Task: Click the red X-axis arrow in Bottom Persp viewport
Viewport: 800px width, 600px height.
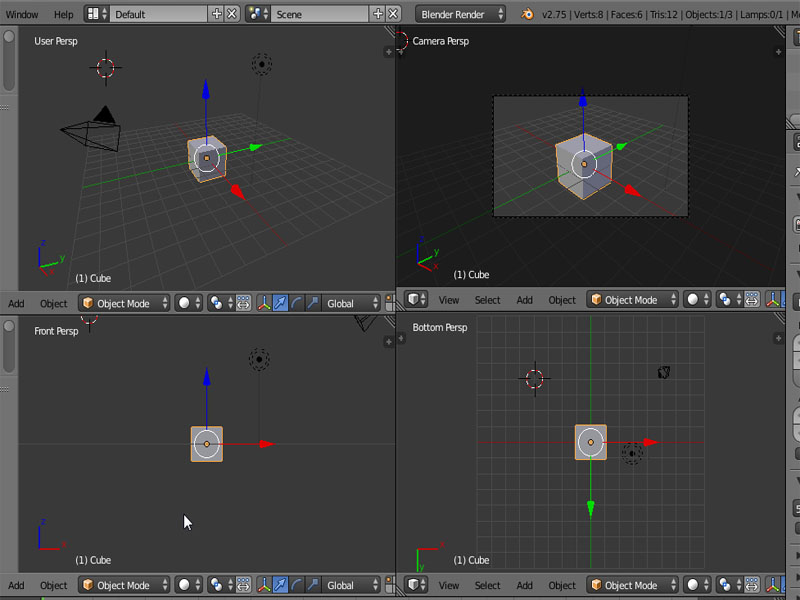Action: (x=651, y=442)
